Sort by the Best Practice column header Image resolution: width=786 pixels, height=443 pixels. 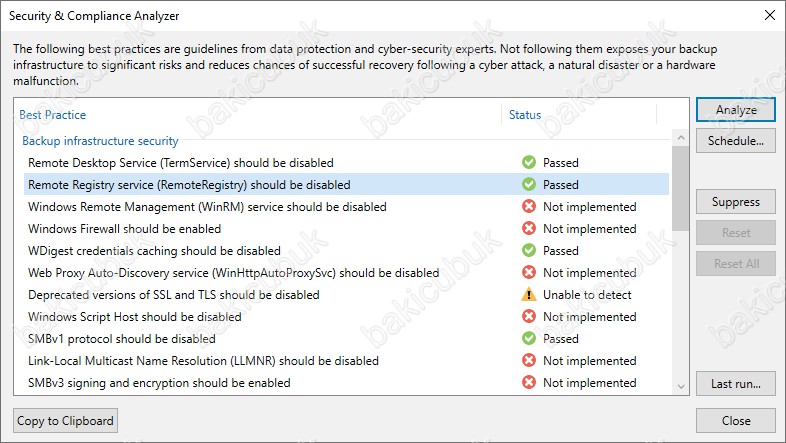coord(53,115)
